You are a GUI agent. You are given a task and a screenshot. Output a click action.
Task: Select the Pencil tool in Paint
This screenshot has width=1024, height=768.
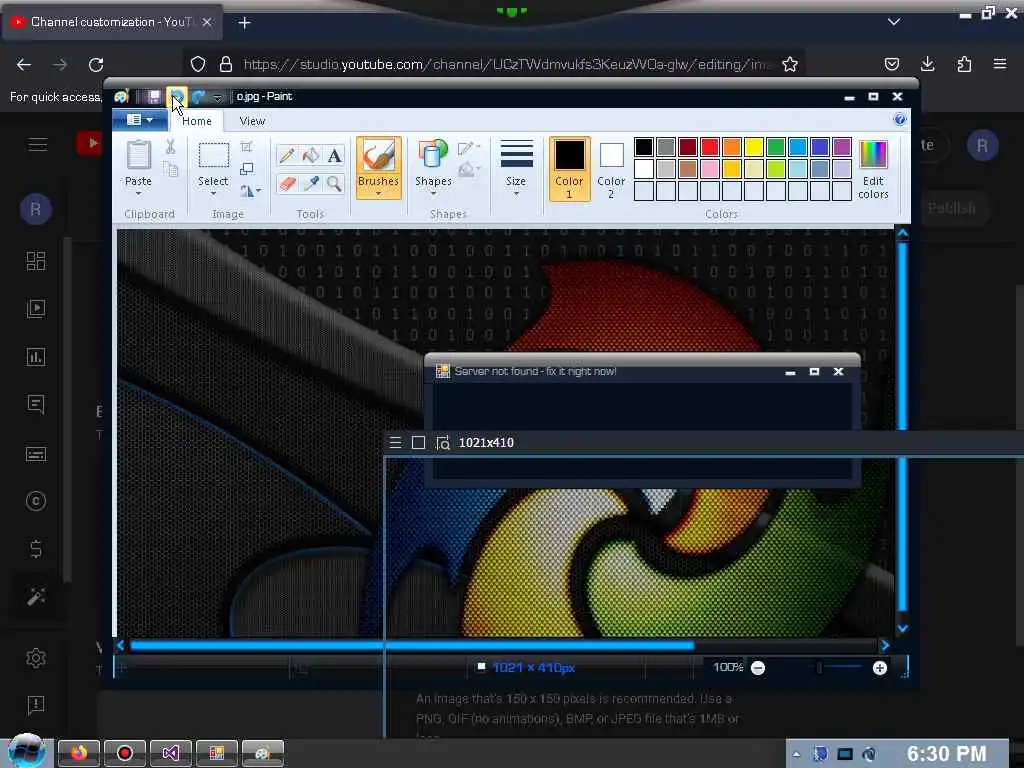[x=287, y=155]
